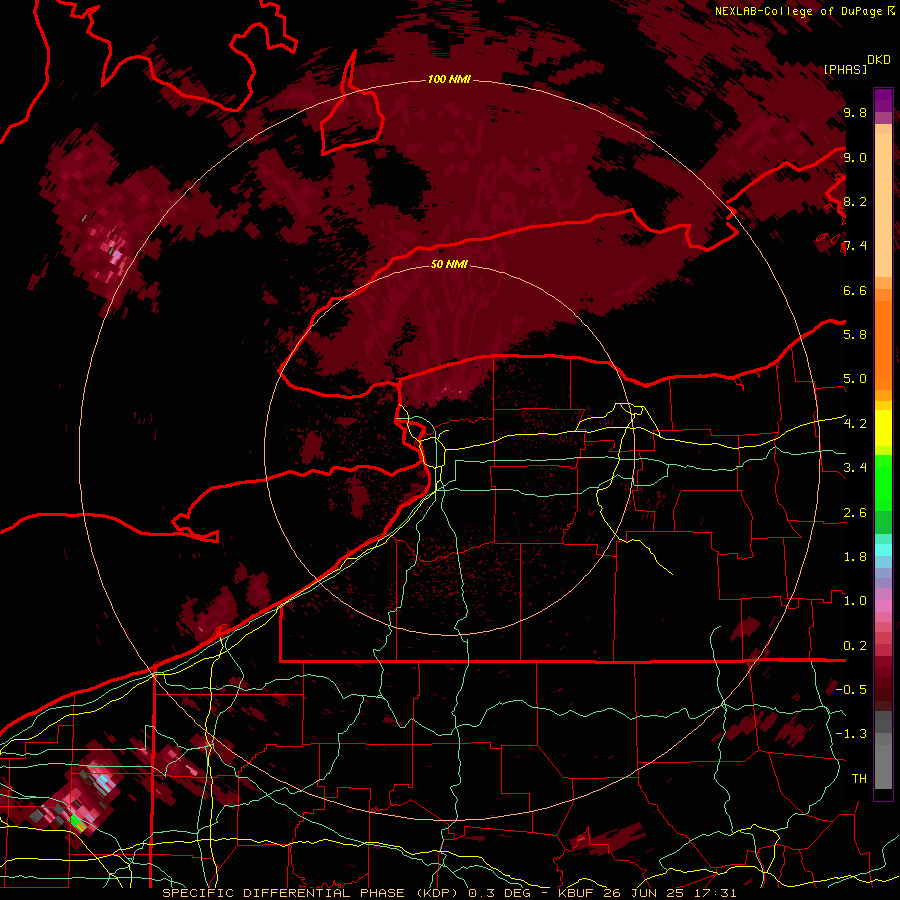The width and height of the screenshot is (900, 900).
Task: Pick the yellow segment of the color bar
Action: point(883,428)
